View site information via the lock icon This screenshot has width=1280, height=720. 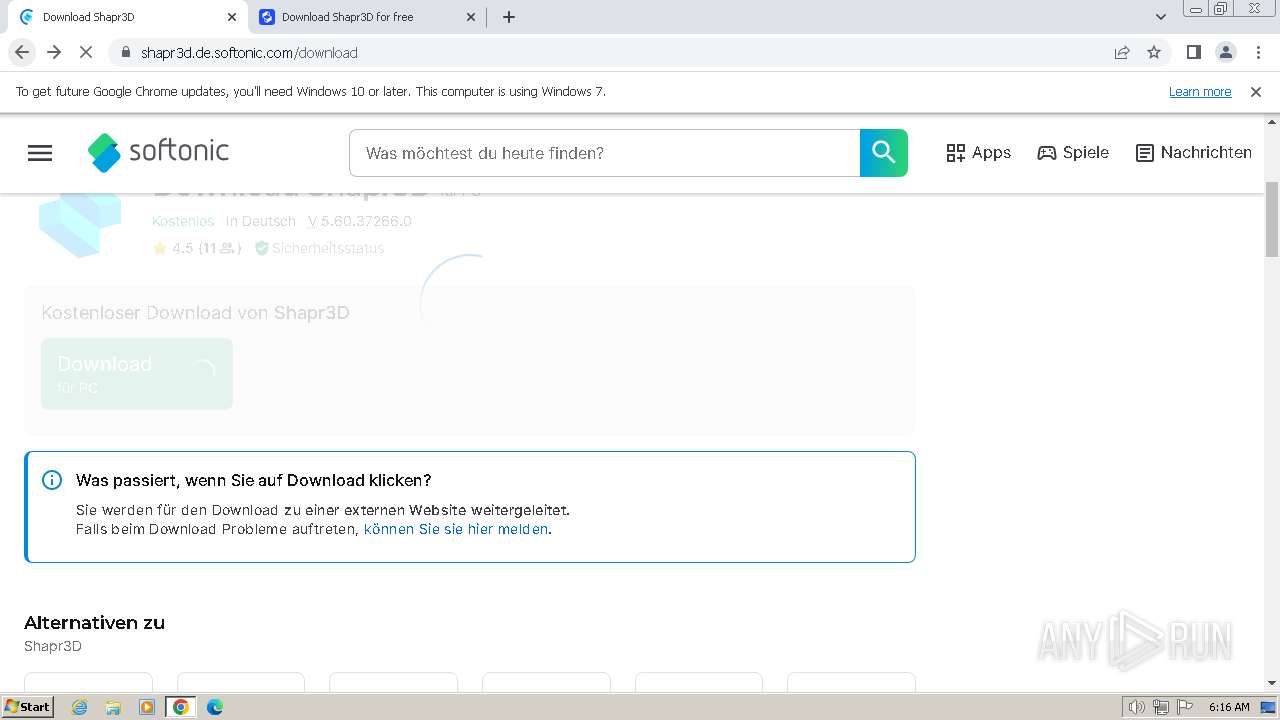126,52
